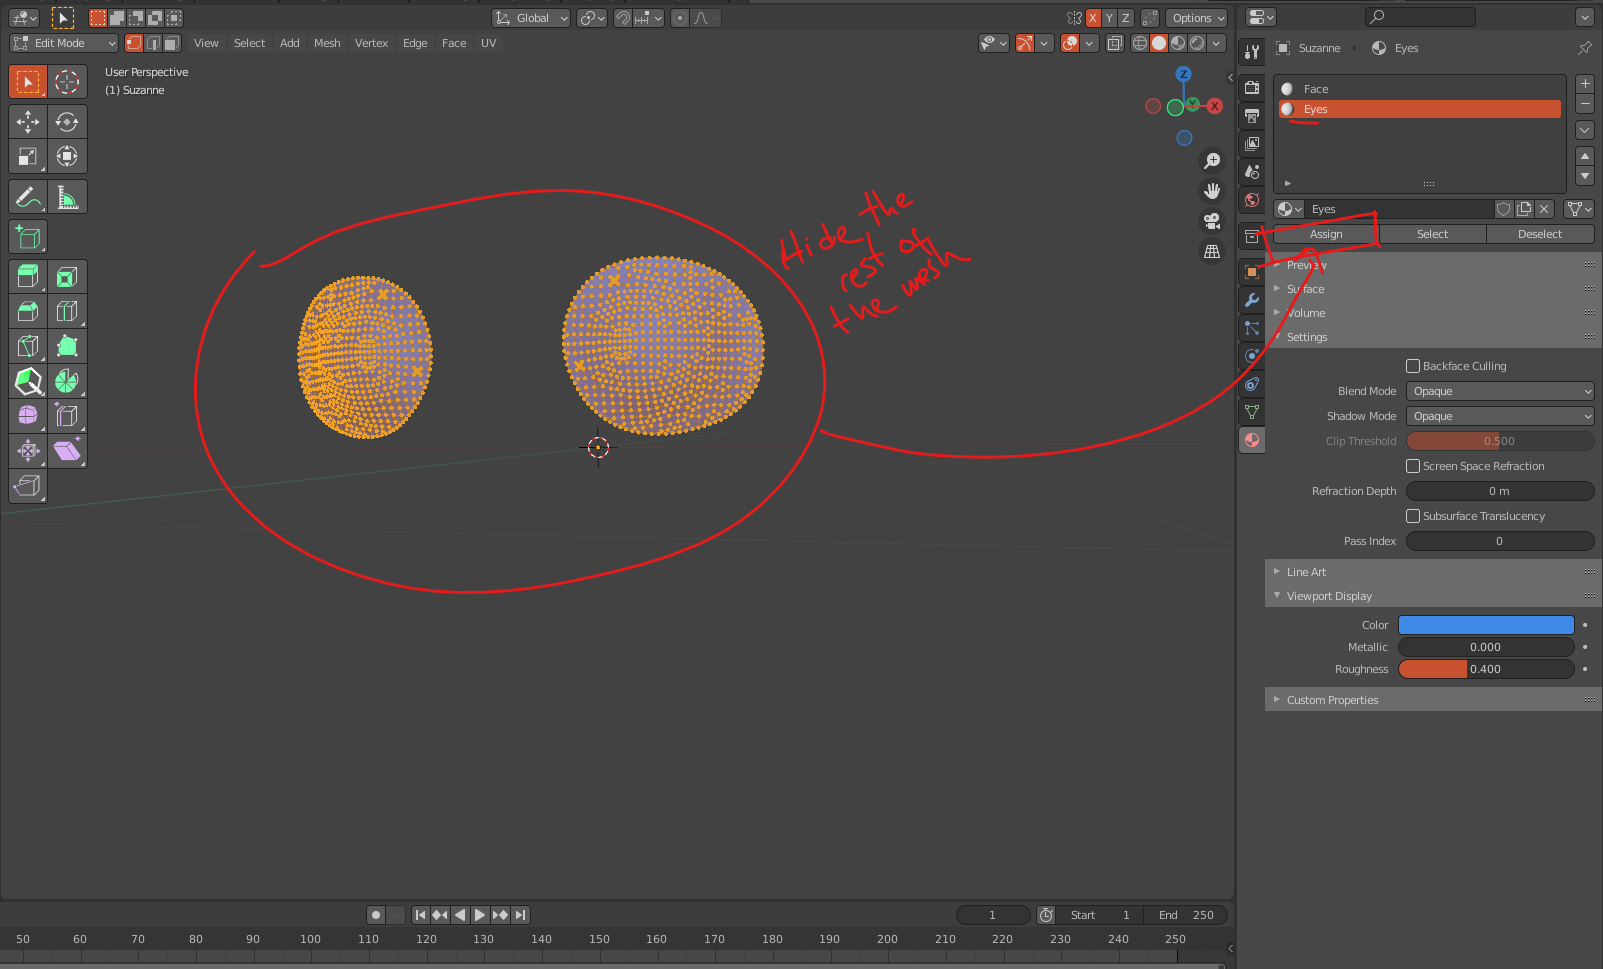This screenshot has height=969, width=1603.
Task: Select the Edge Slide tool
Action: (67, 415)
